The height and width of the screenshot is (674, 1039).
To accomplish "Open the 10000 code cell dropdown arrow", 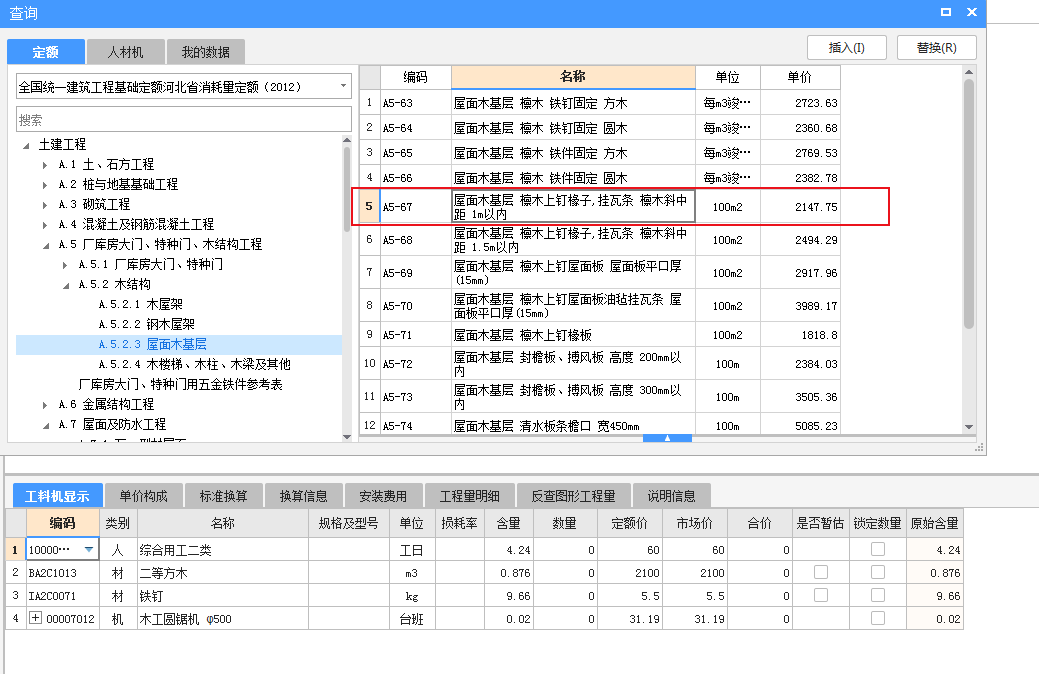I will pyautogui.click(x=90, y=549).
